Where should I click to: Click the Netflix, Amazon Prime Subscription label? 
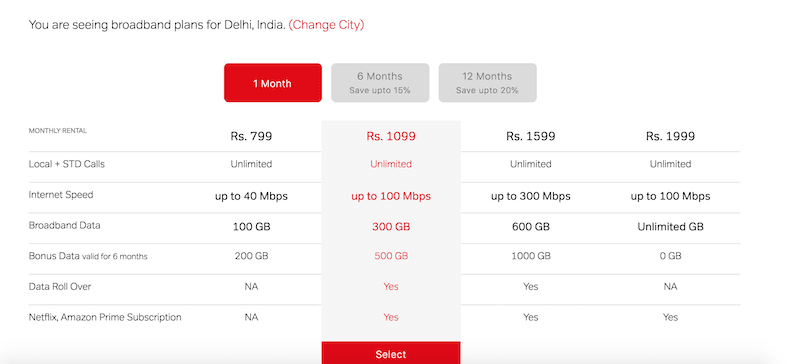[x=105, y=317]
